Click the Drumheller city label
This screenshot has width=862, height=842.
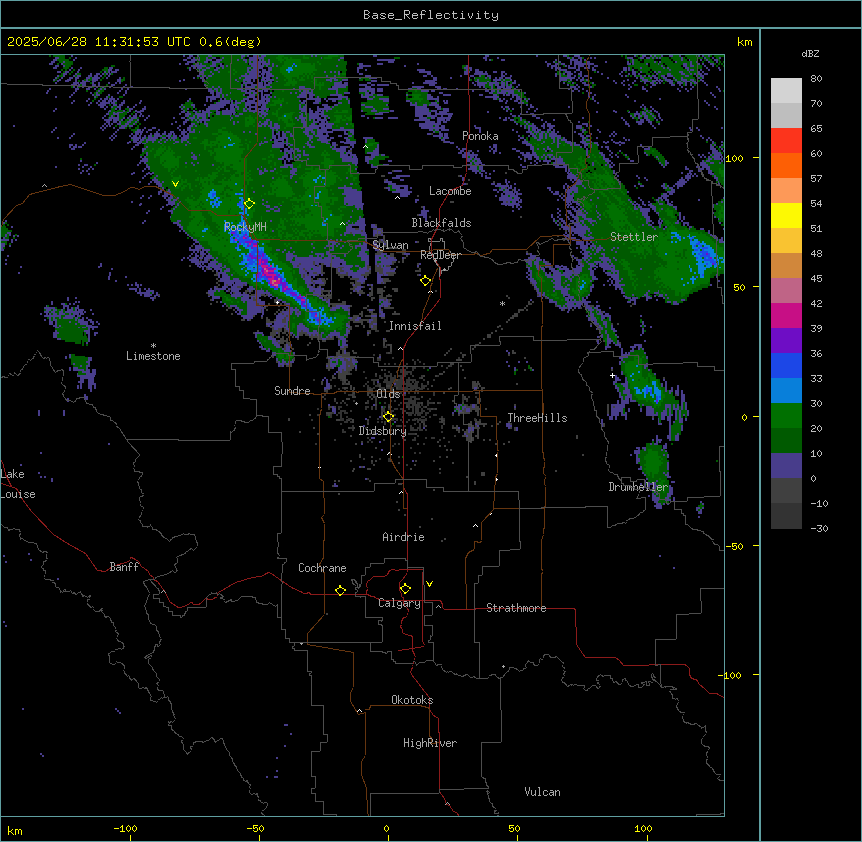638,487
